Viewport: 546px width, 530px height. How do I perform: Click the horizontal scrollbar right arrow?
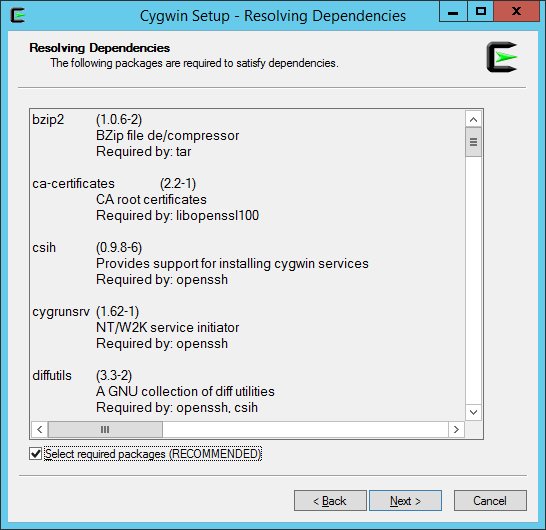456,429
